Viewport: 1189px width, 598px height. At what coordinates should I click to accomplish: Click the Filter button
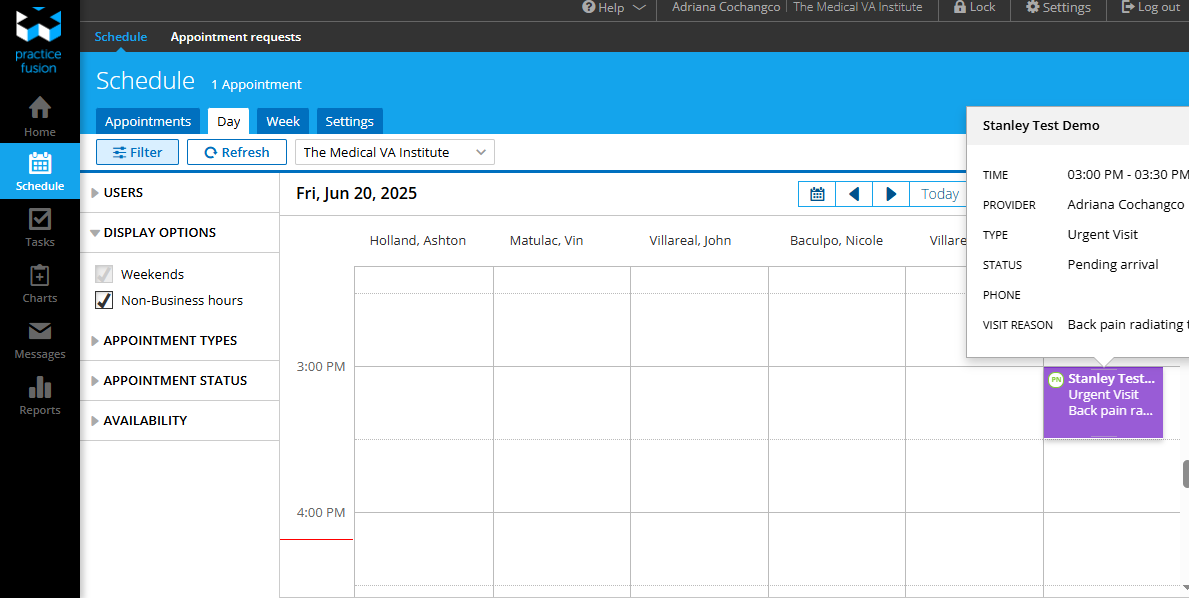[137, 152]
